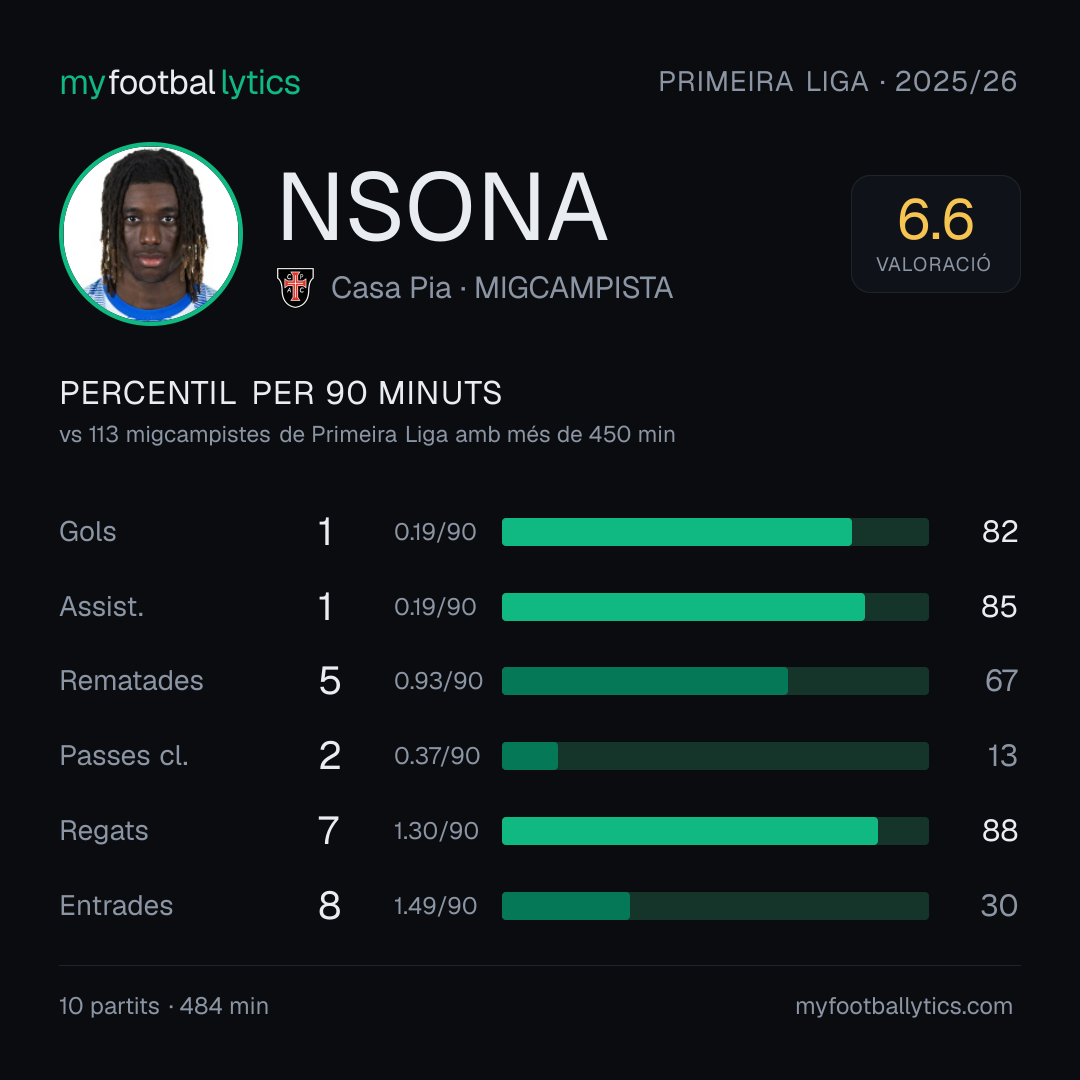Click the 6.6 Valoració rating badge

click(x=935, y=234)
